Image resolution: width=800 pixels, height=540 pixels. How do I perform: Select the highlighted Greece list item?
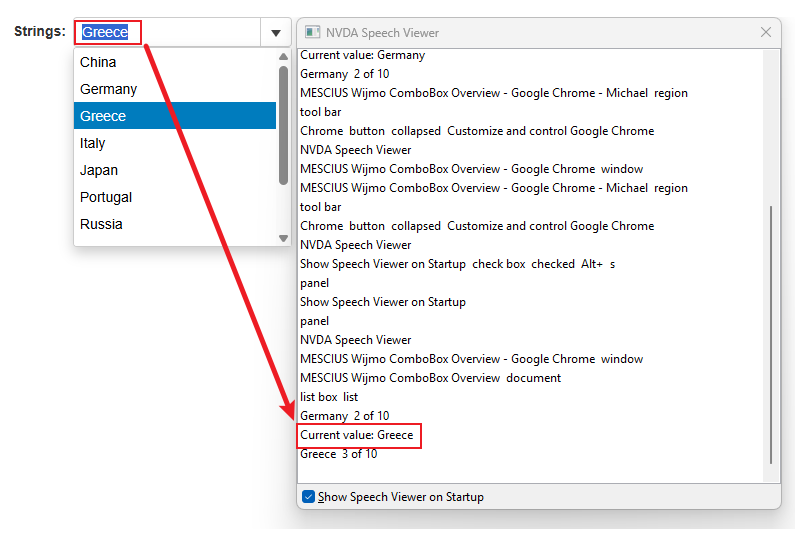(x=103, y=116)
